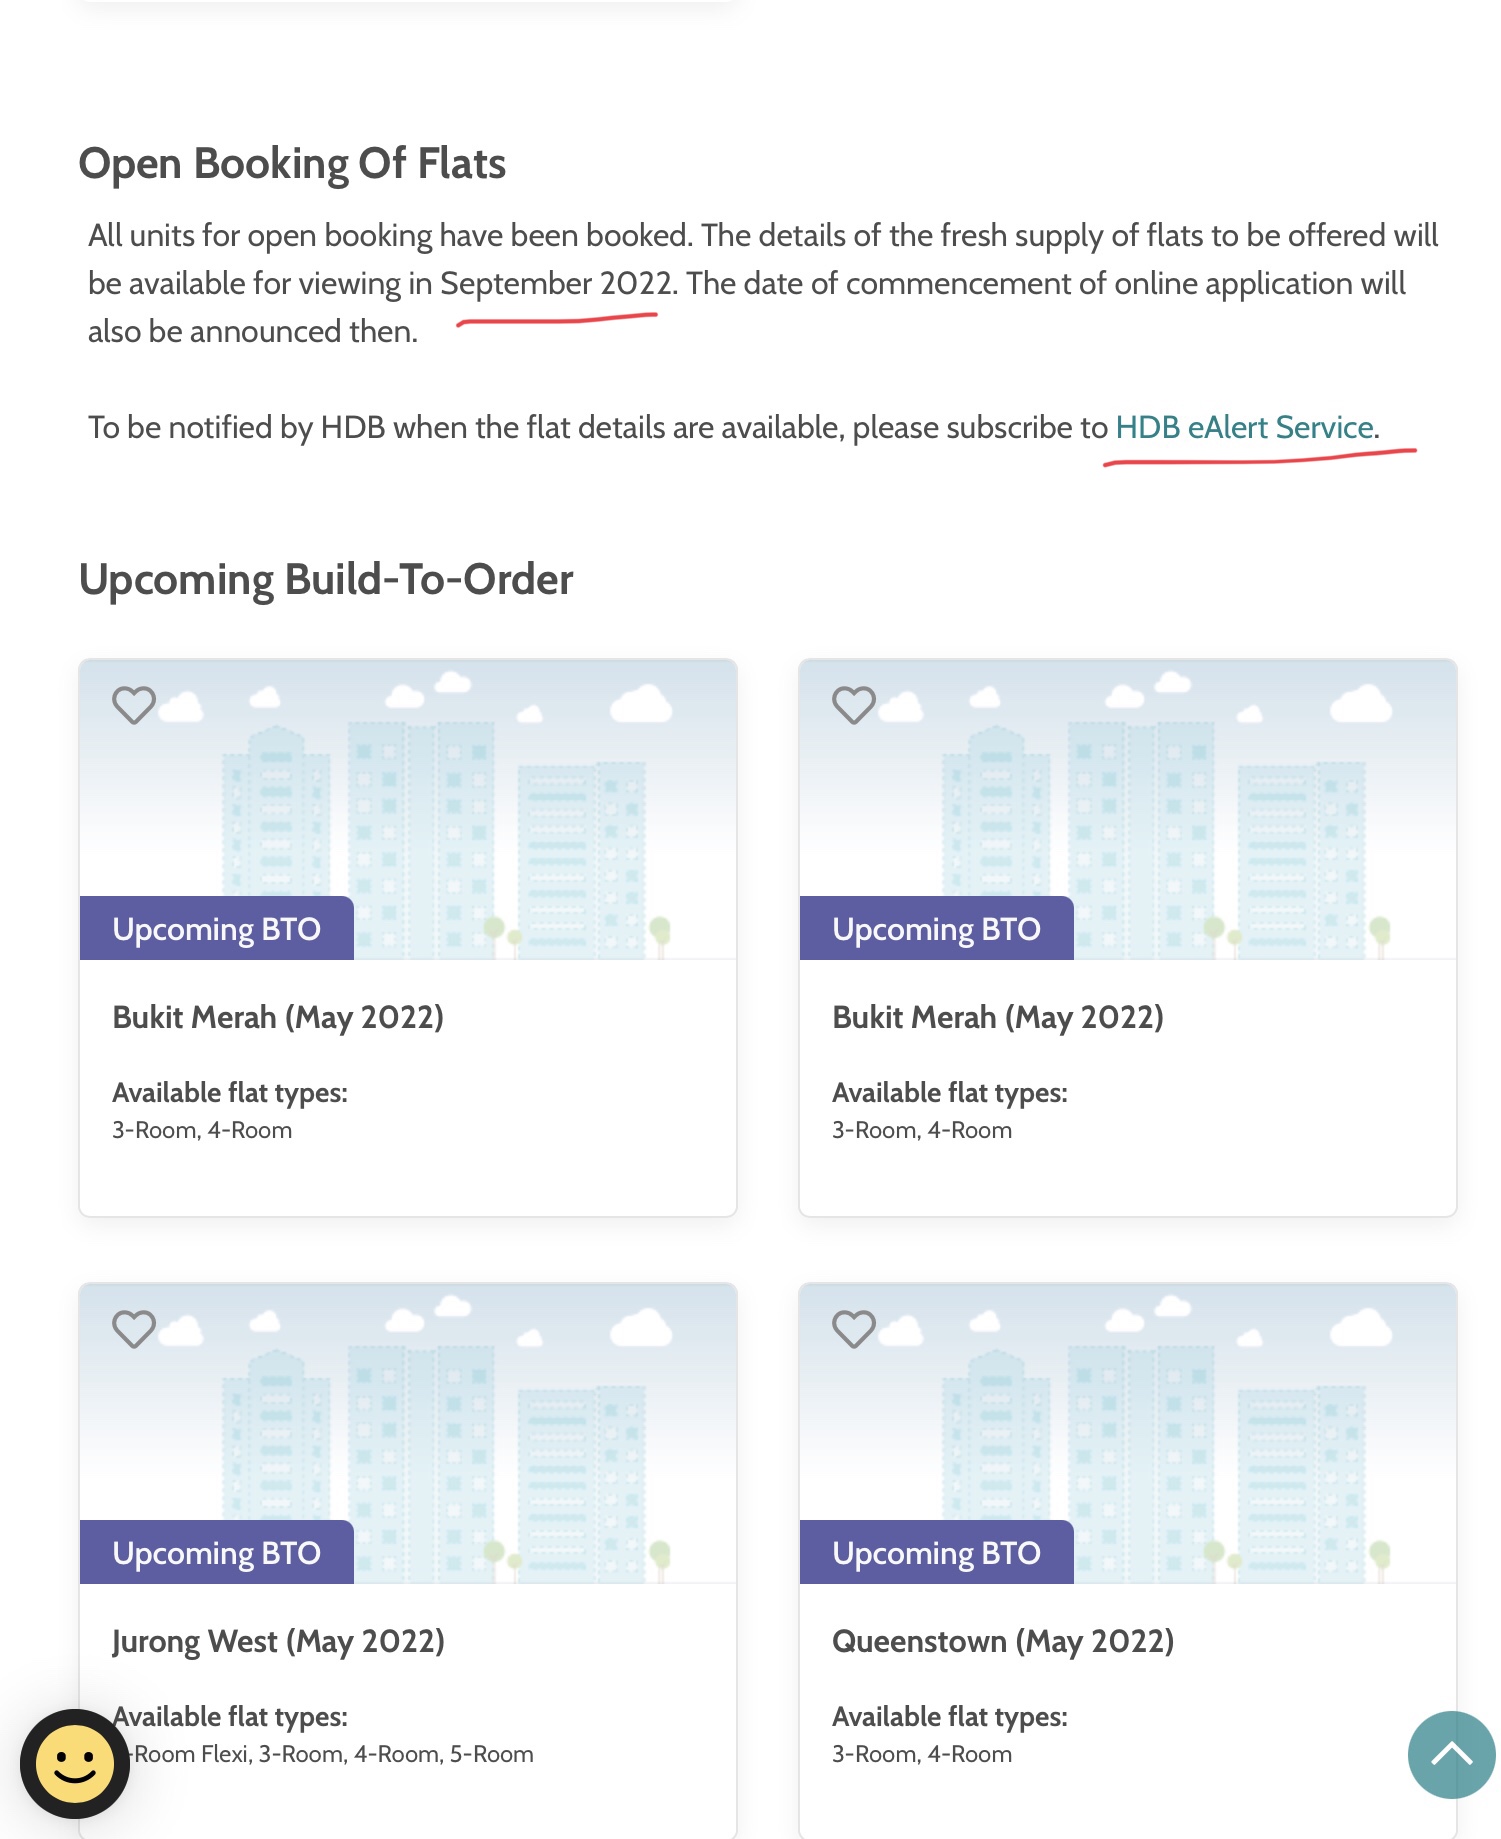The height and width of the screenshot is (1839, 1501).
Task: Click Upcoming BTO badge on right Bukit Merah card
Action: pos(937,929)
